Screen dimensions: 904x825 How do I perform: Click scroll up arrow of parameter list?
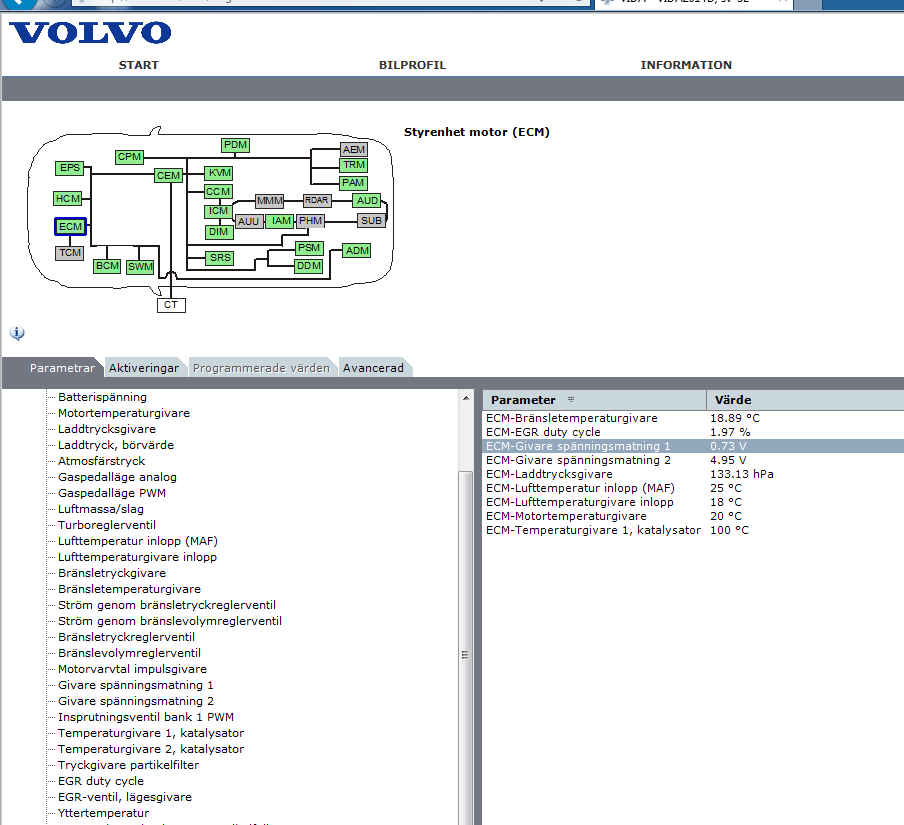coord(465,398)
